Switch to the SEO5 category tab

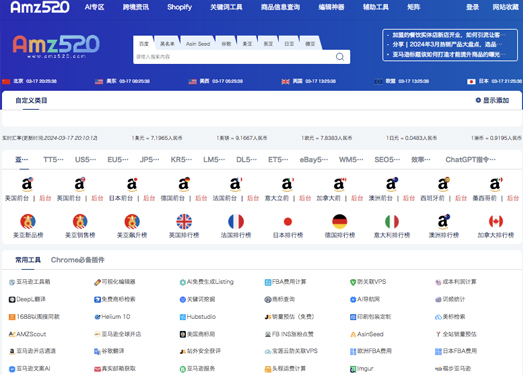[x=387, y=160]
